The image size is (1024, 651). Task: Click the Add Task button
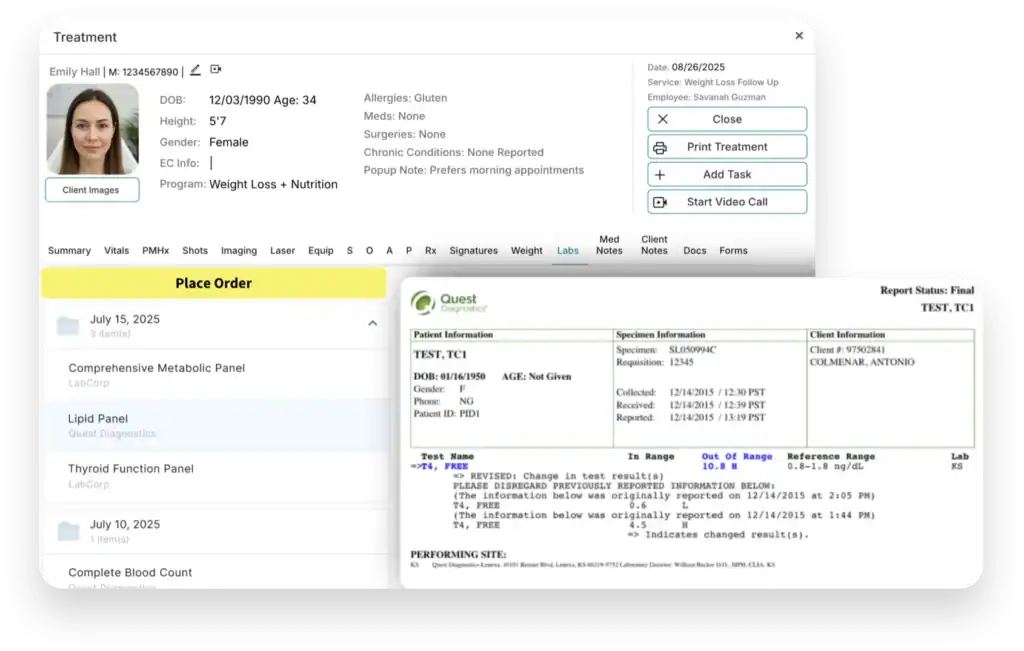tap(727, 174)
